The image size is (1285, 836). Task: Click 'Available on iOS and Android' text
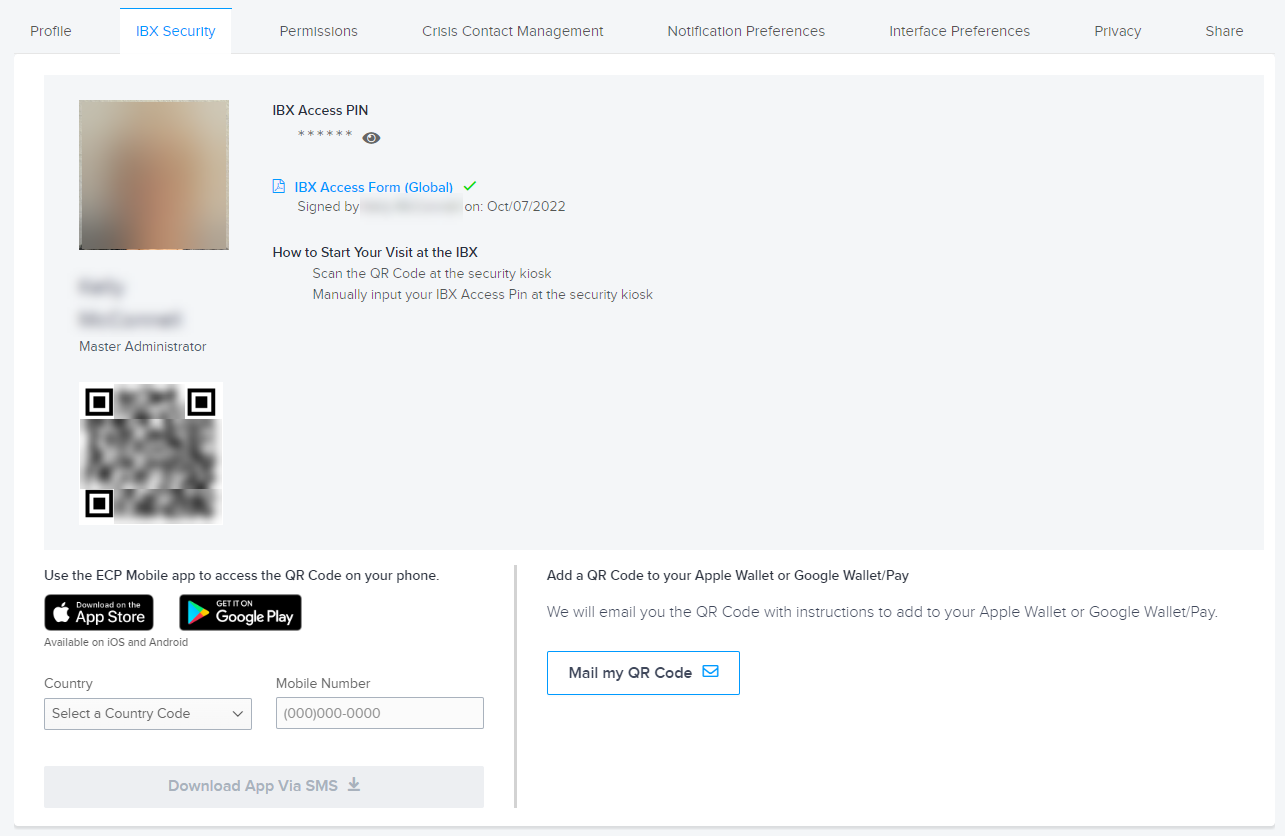click(x=116, y=642)
